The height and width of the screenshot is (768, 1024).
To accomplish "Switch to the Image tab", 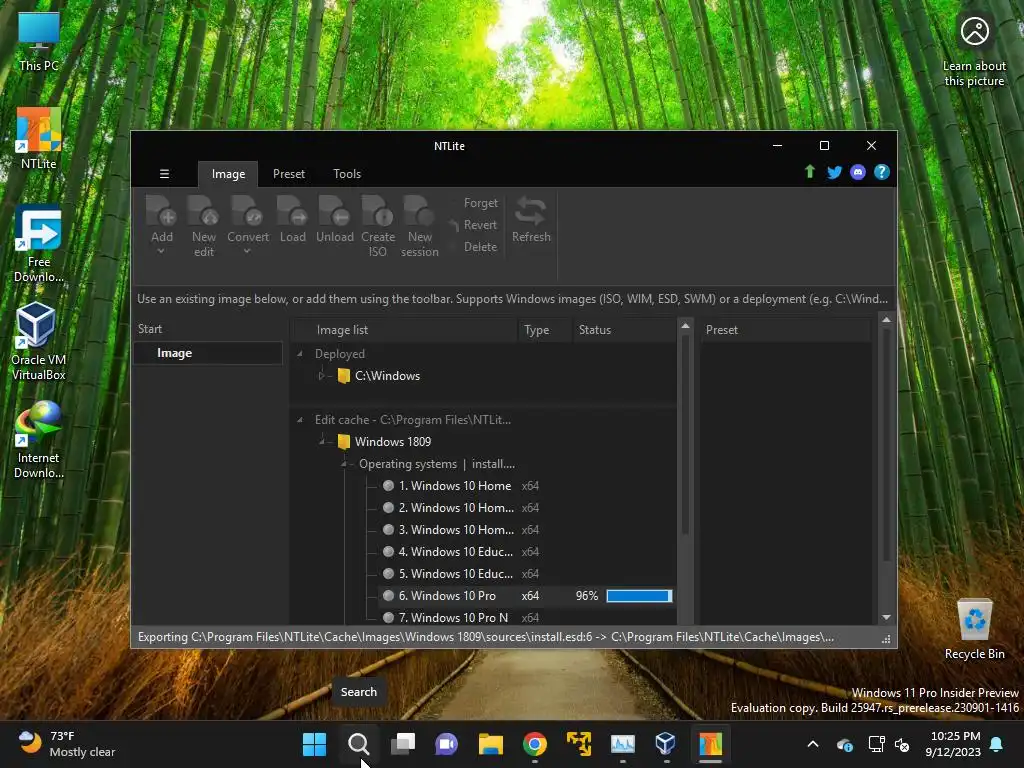I will (x=228, y=174).
